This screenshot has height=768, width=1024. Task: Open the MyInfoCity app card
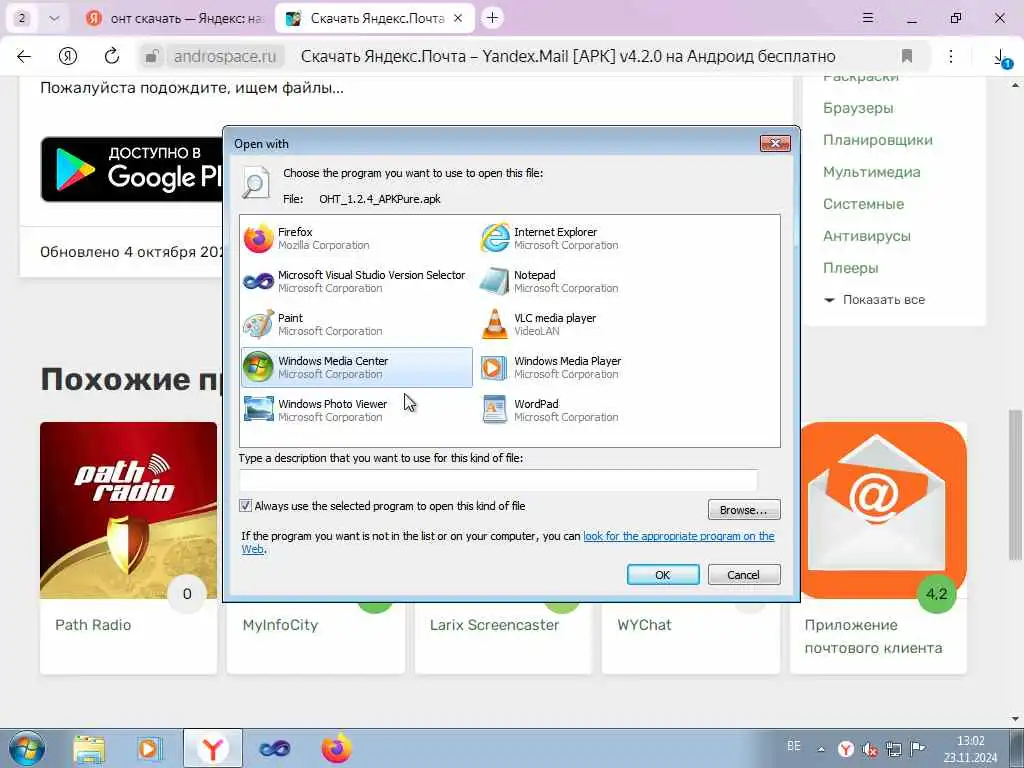point(316,637)
